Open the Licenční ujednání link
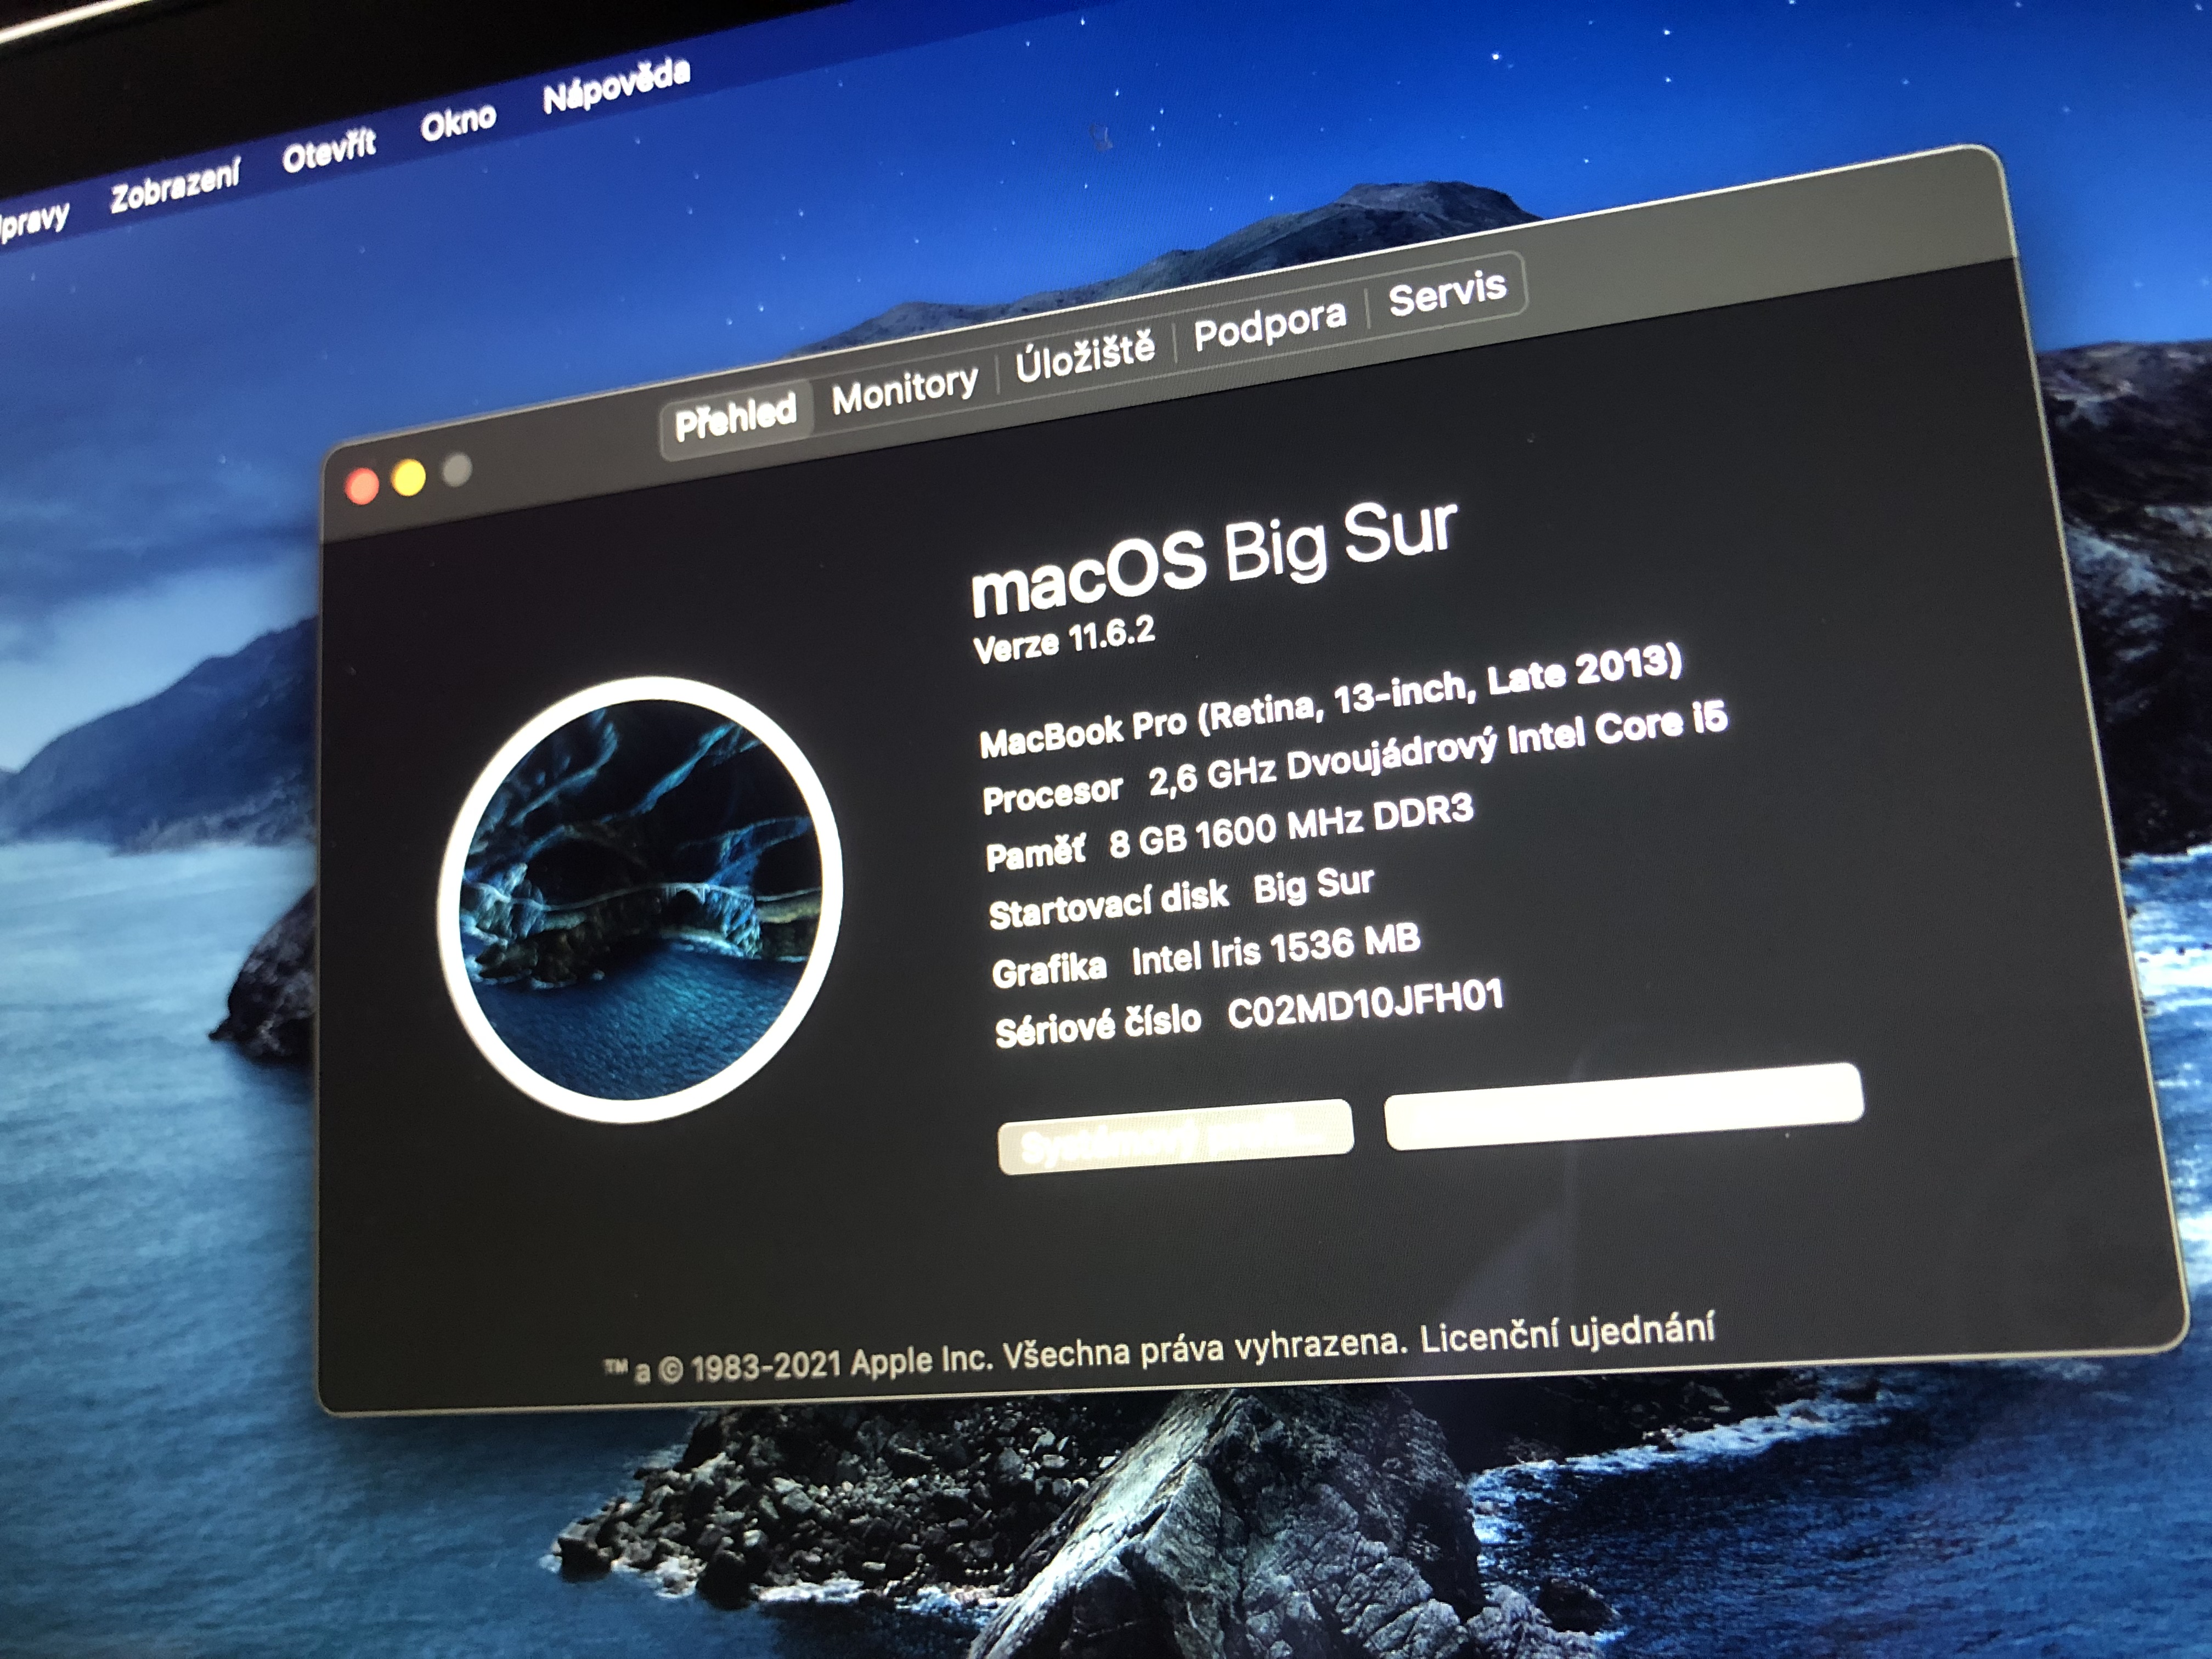This screenshot has height=1659, width=2212. click(x=1566, y=1333)
